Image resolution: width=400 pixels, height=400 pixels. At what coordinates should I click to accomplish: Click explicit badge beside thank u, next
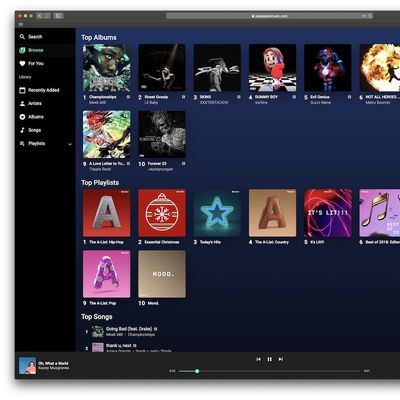pos(135,346)
